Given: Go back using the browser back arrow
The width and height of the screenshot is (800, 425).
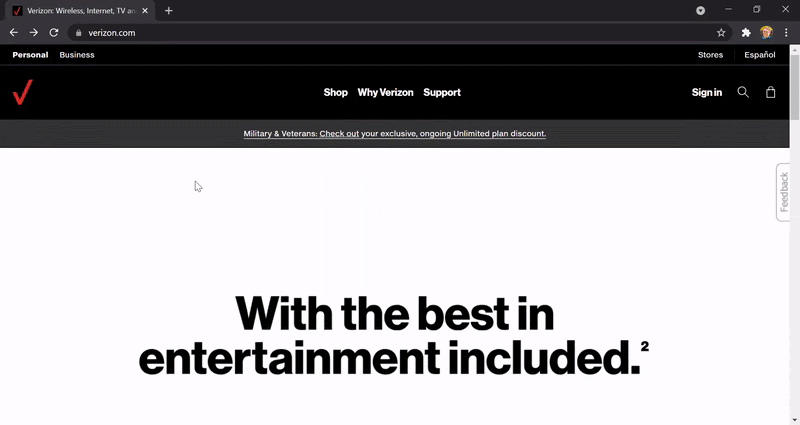Looking at the screenshot, I should tap(14, 33).
